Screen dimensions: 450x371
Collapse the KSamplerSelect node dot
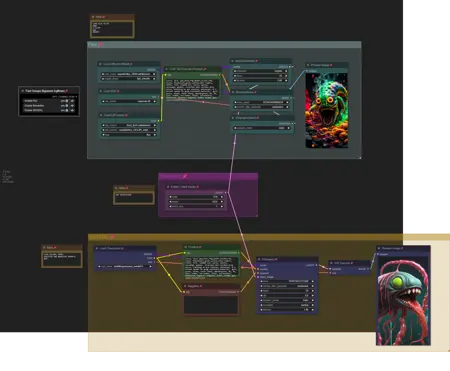tap(233, 118)
